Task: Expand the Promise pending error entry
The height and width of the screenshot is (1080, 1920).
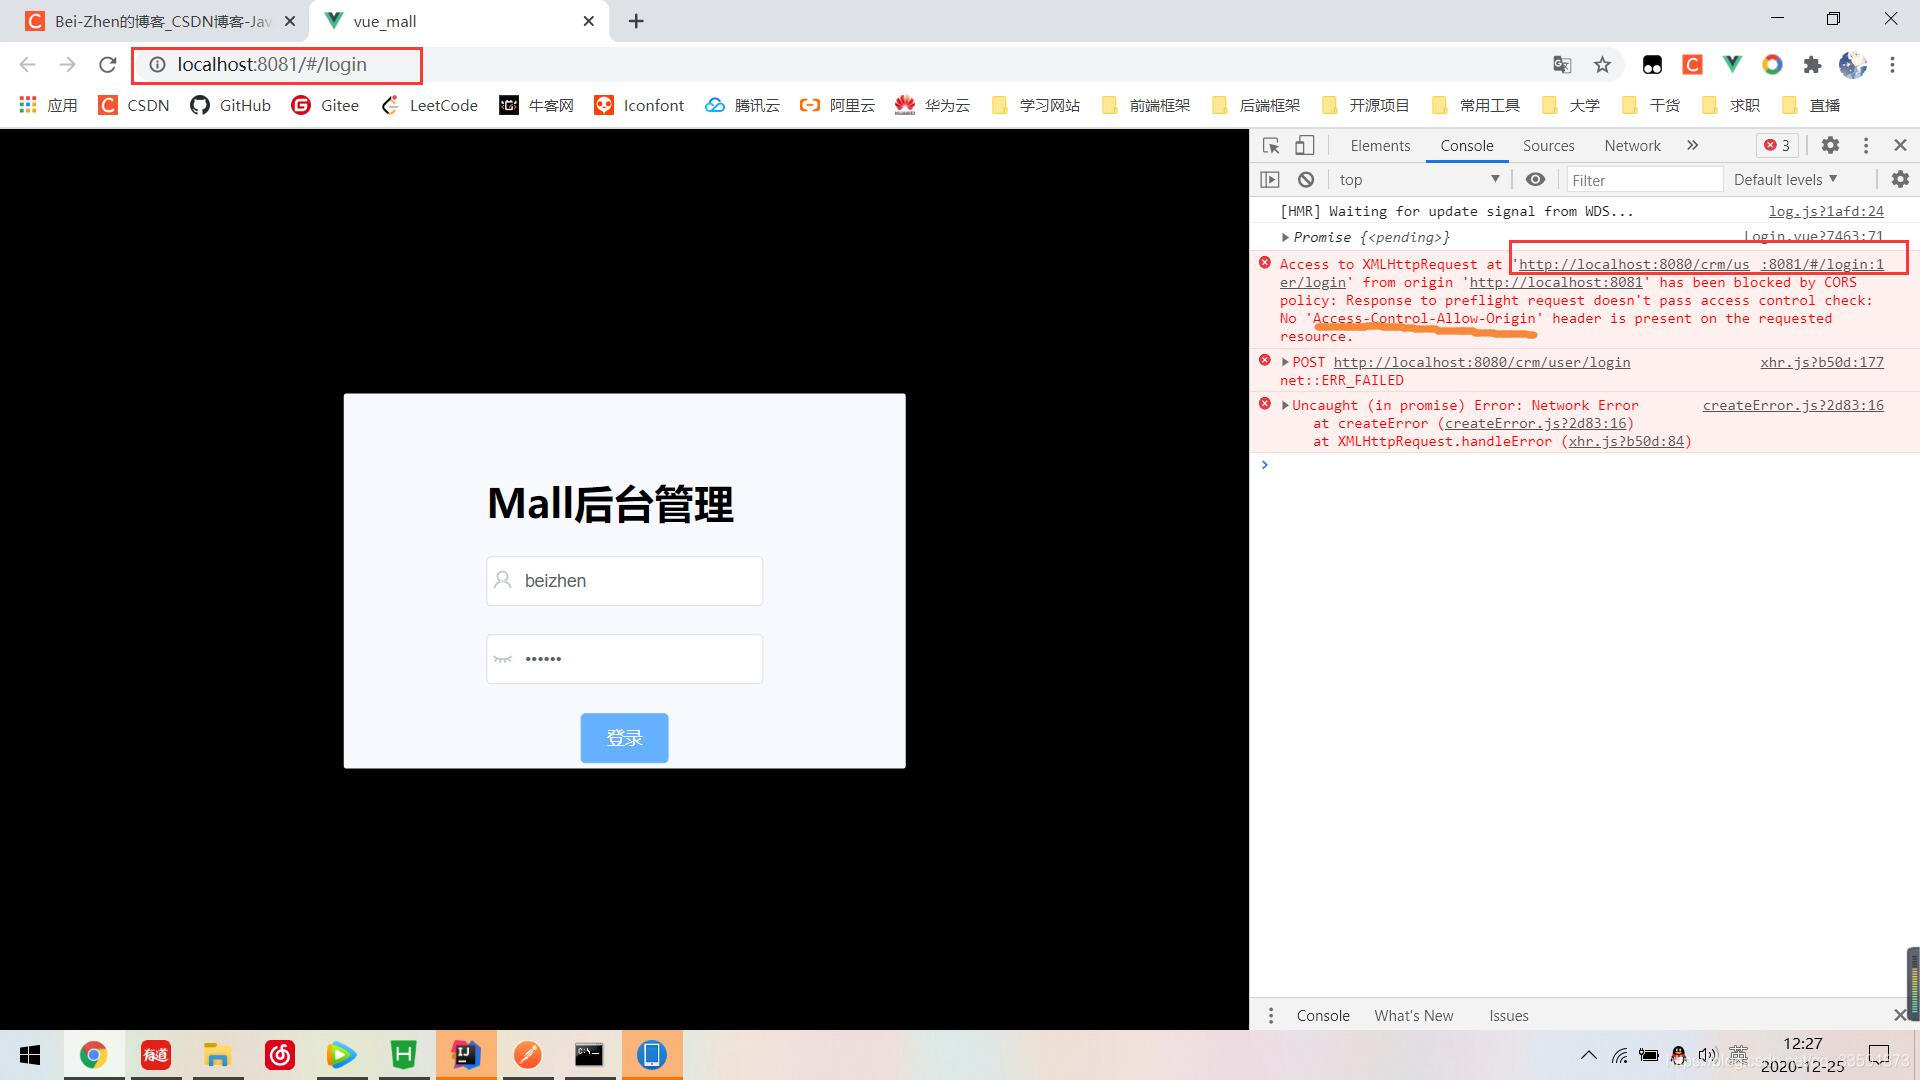Action: (1287, 236)
